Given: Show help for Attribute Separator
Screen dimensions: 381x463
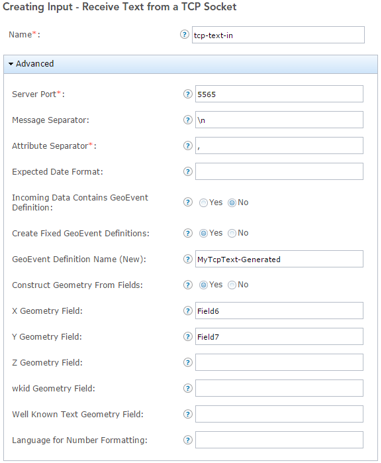Looking at the screenshot, I should coord(188,145).
